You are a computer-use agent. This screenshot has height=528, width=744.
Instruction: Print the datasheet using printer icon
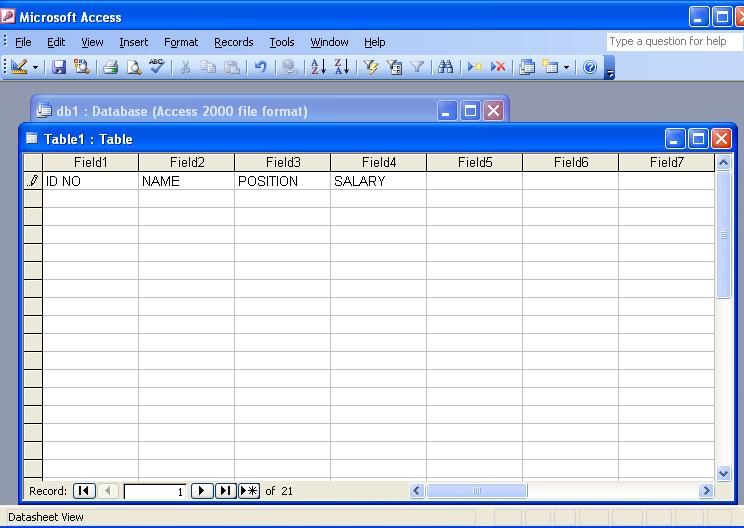(111, 67)
